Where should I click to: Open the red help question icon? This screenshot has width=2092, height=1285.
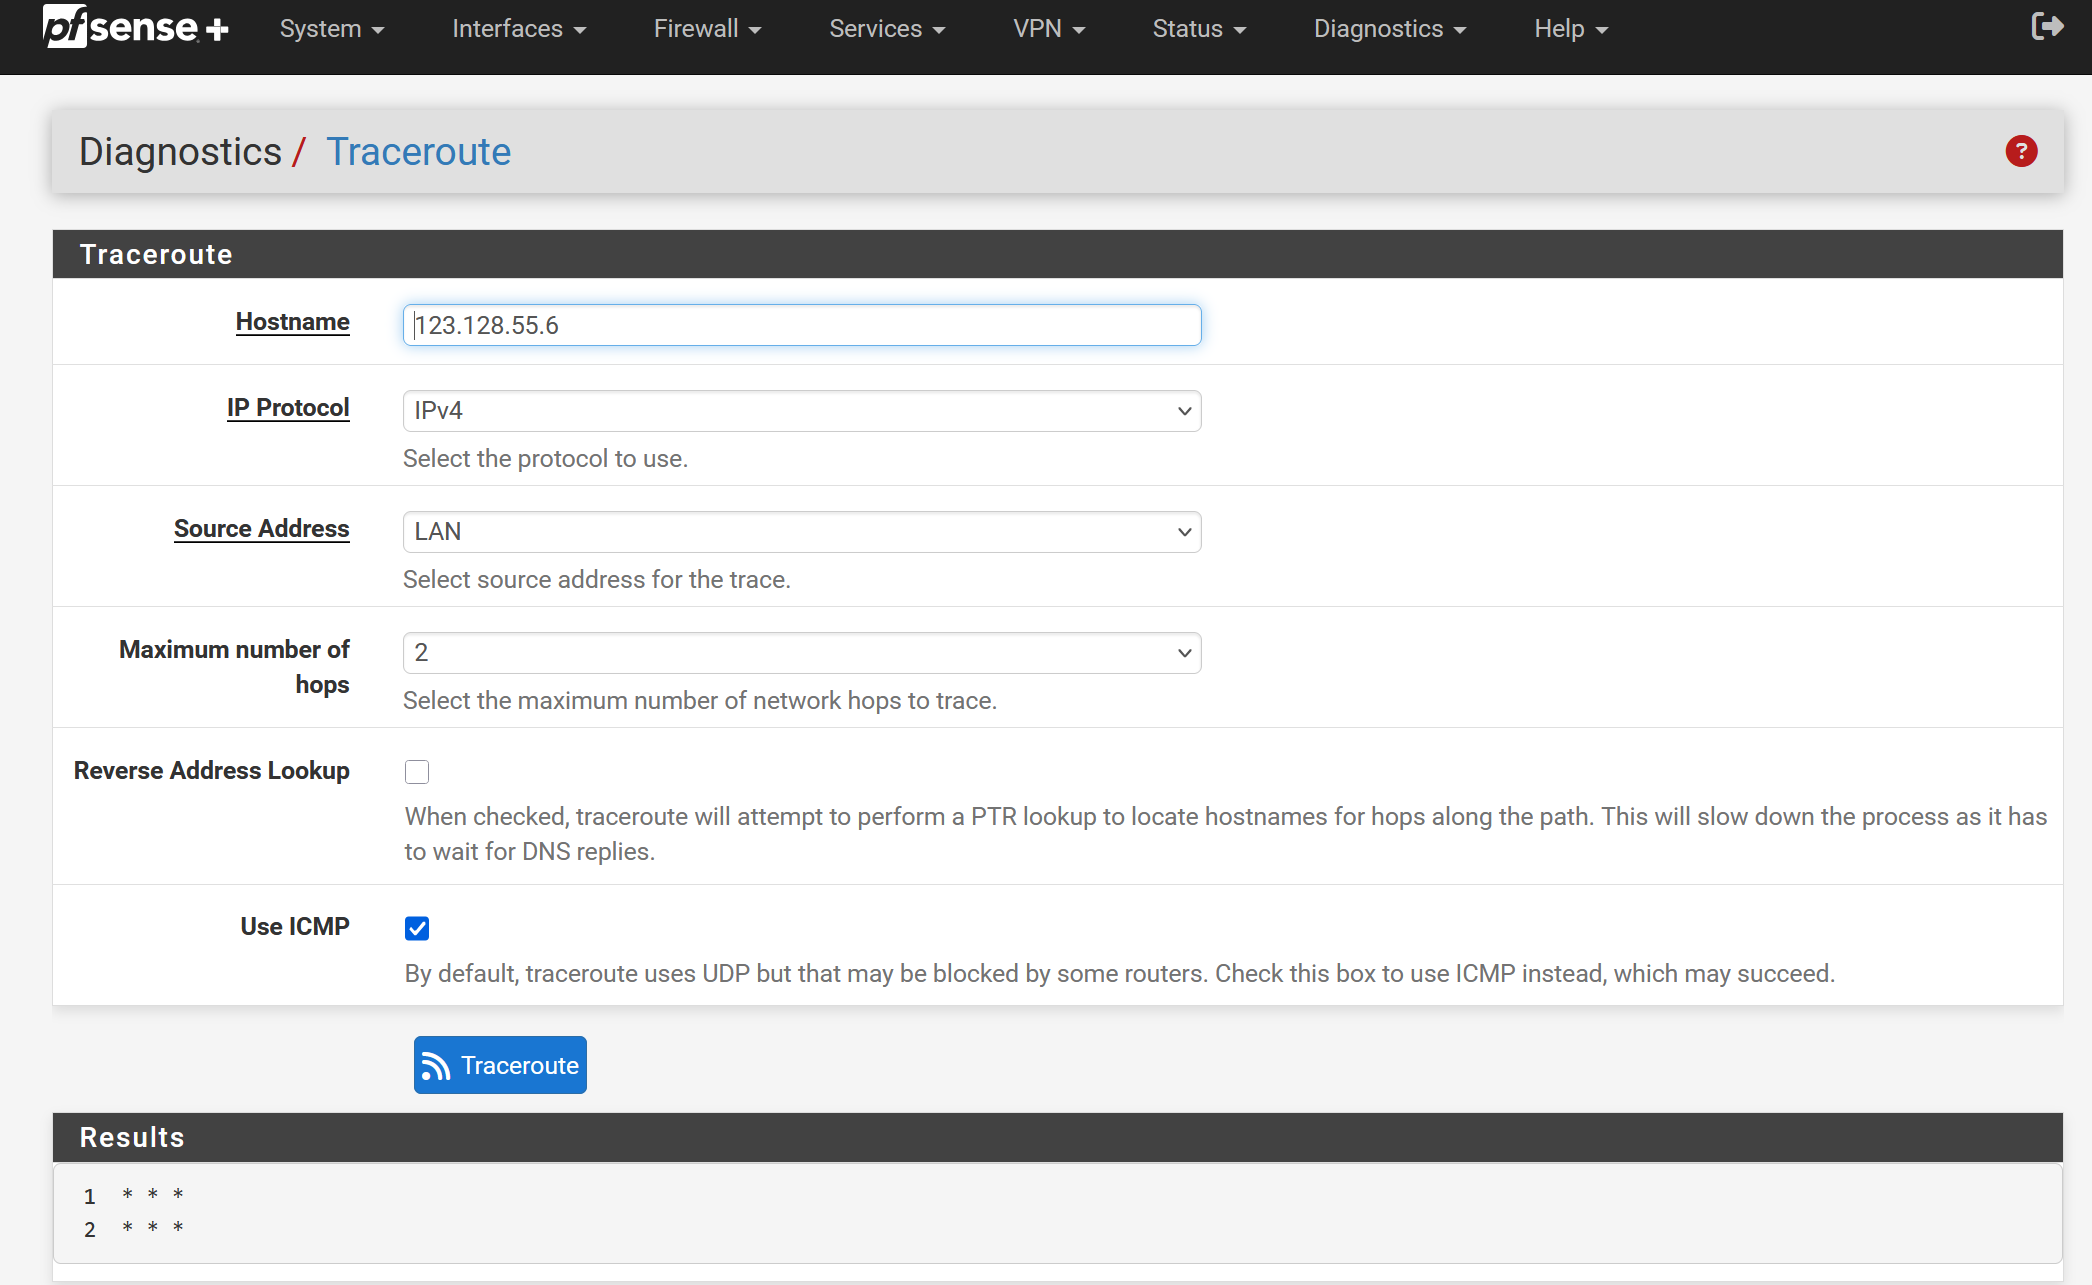pyautogui.click(x=2021, y=151)
